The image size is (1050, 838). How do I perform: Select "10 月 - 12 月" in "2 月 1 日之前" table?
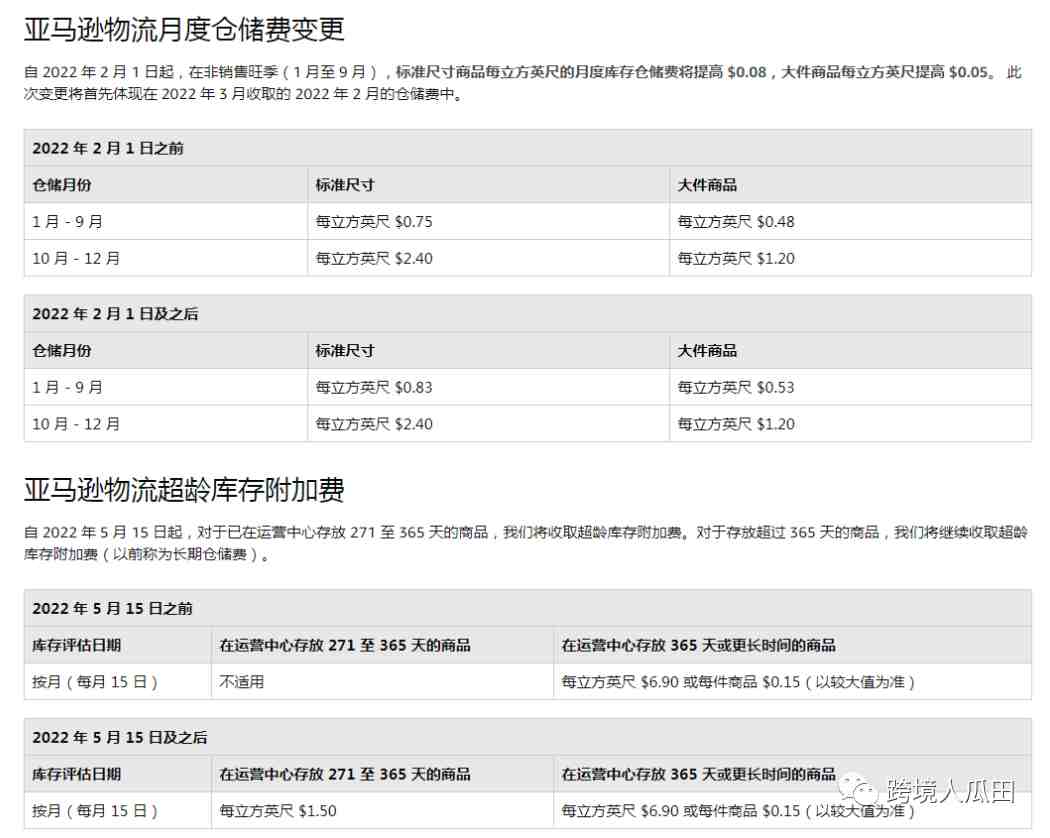[76, 259]
